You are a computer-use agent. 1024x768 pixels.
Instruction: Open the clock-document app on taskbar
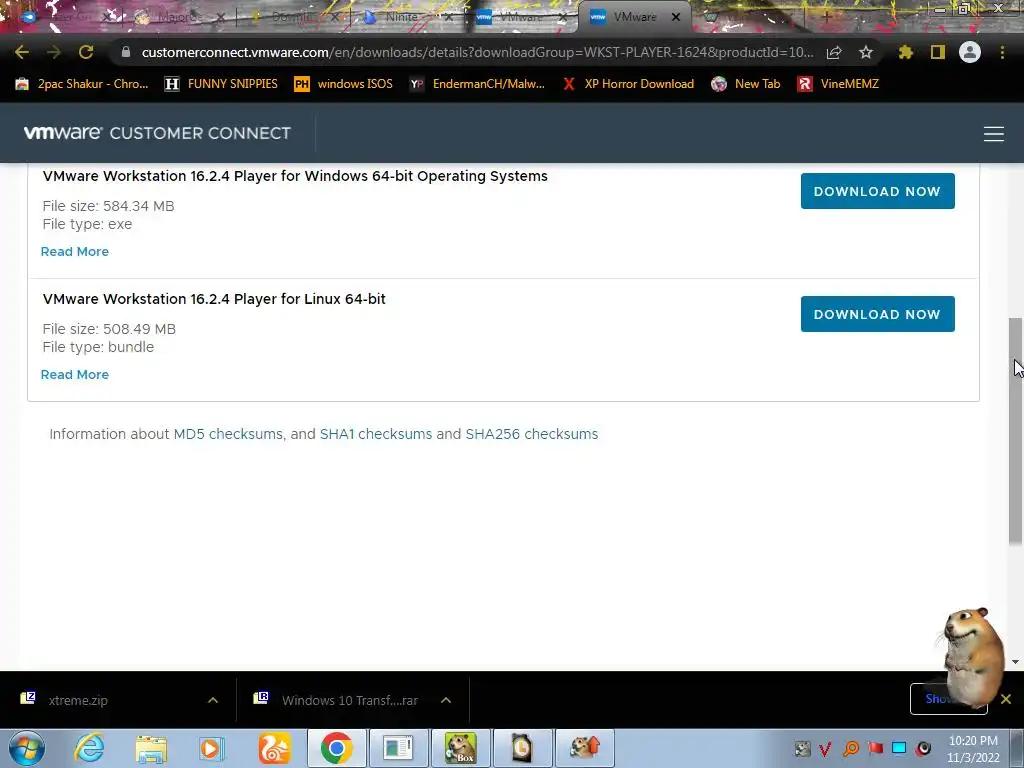[522, 748]
